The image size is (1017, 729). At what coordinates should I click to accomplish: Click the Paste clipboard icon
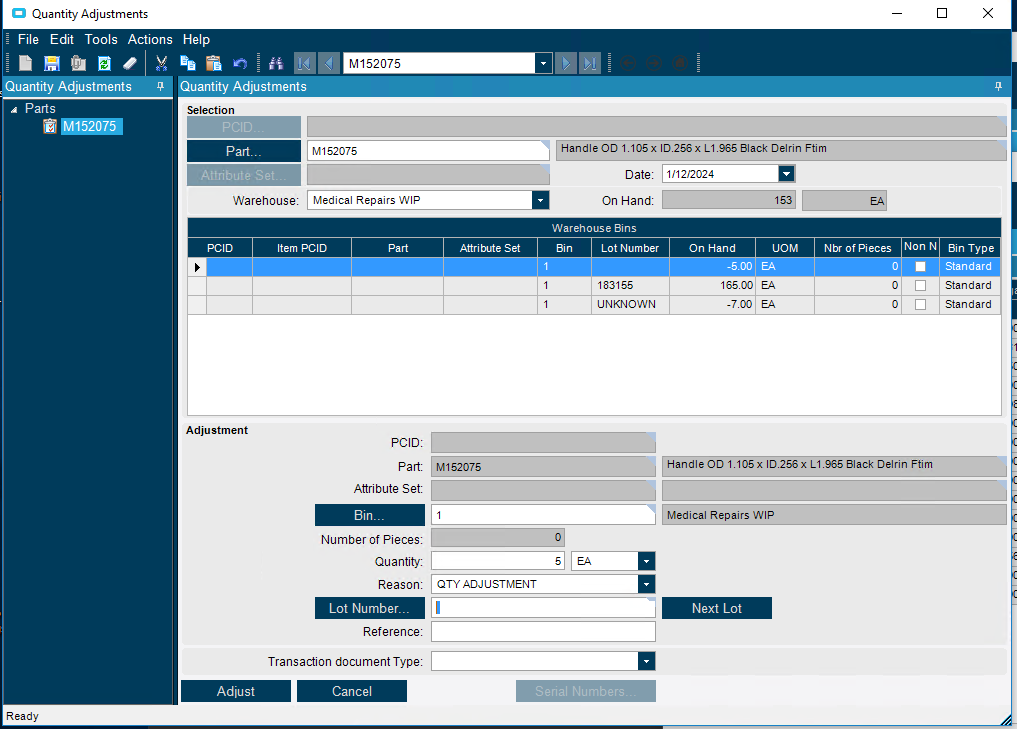[213, 63]
